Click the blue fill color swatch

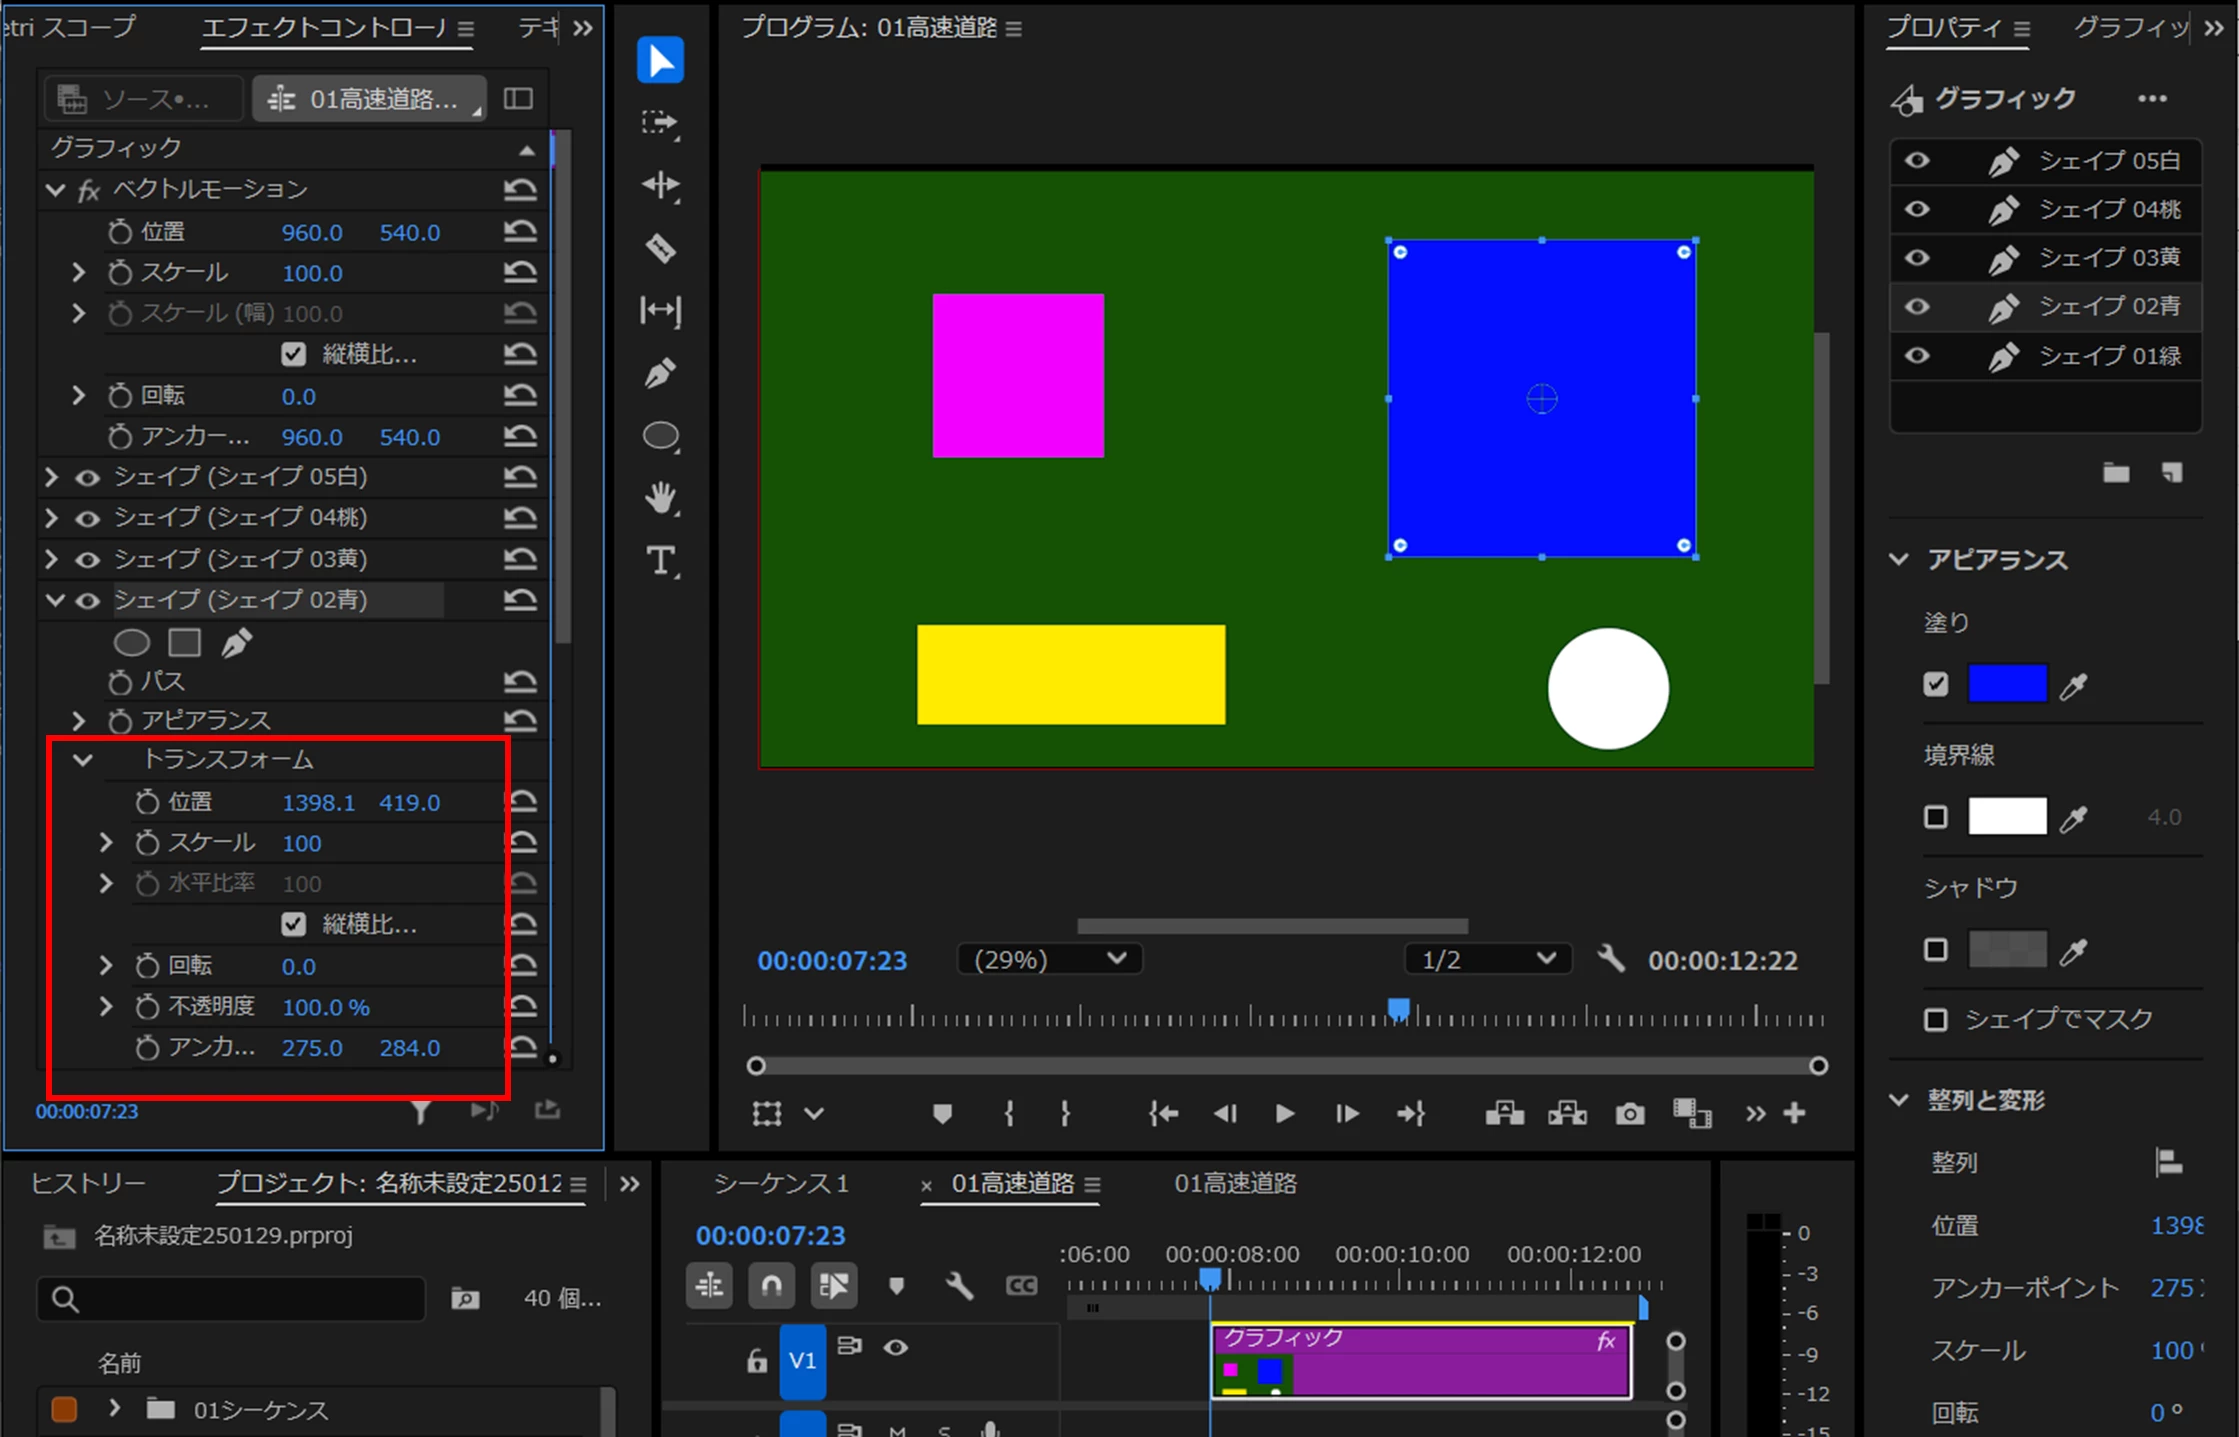click(2006, 684)
